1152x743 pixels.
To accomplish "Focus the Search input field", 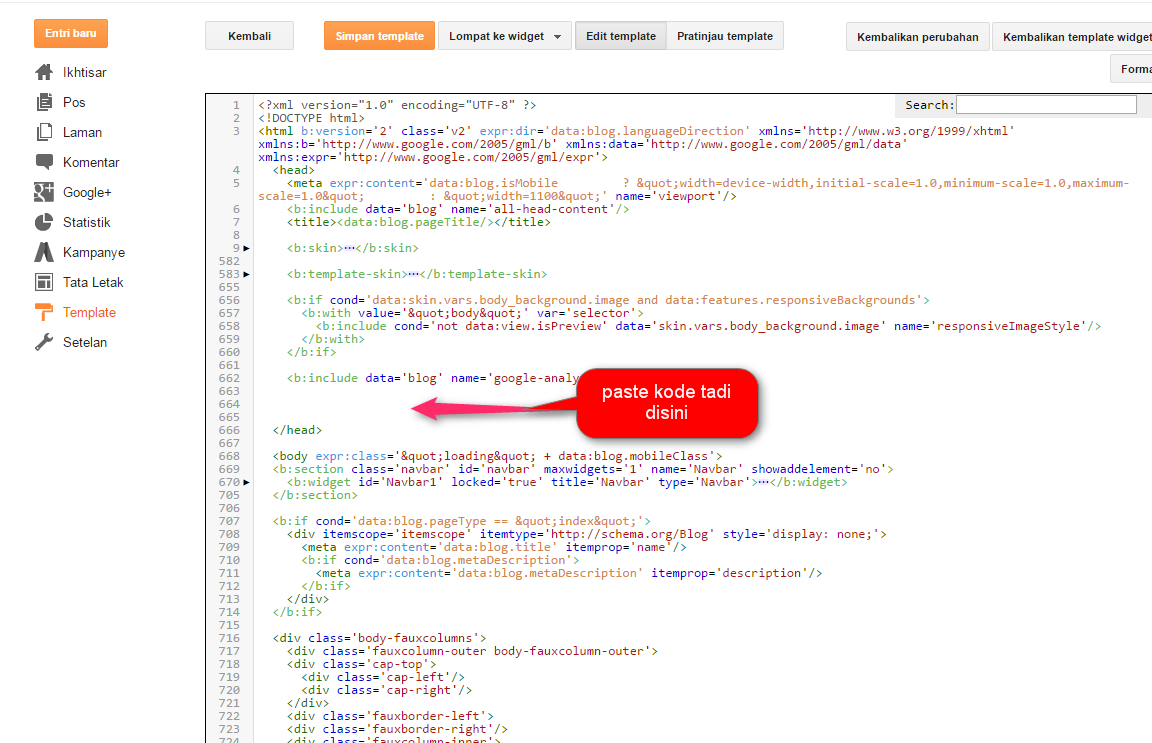I will 1046,105.
